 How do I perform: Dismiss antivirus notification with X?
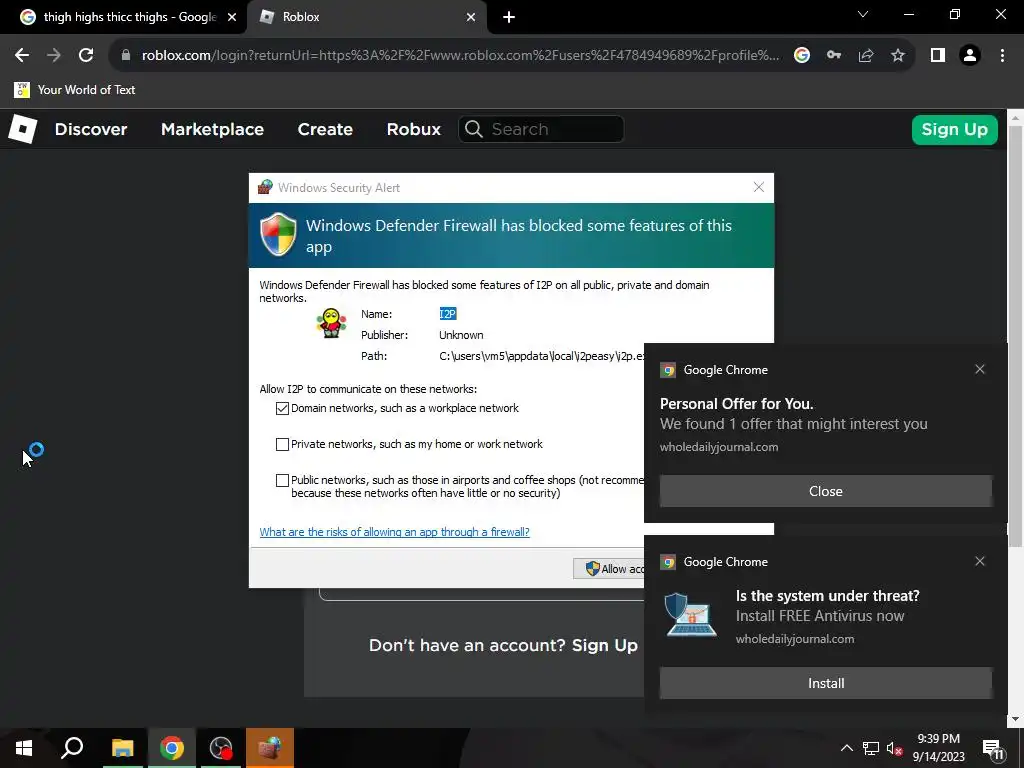980,561
